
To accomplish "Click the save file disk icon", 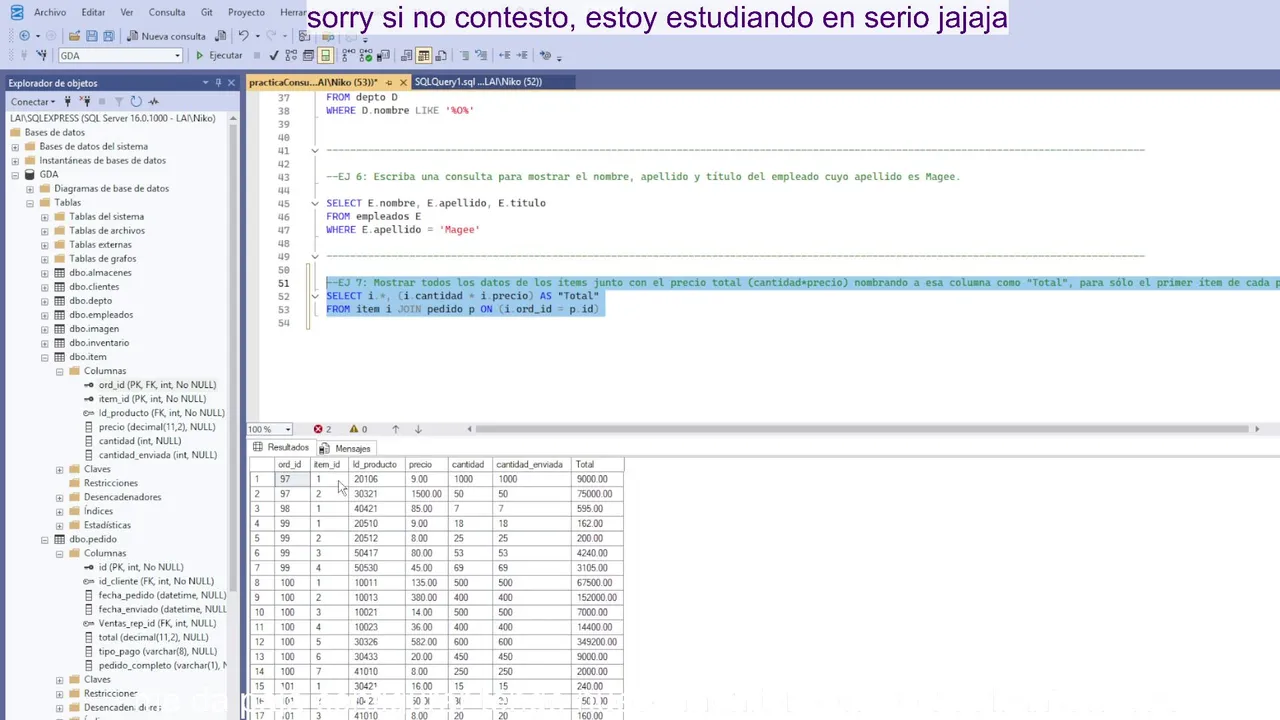I will point(91,36).
